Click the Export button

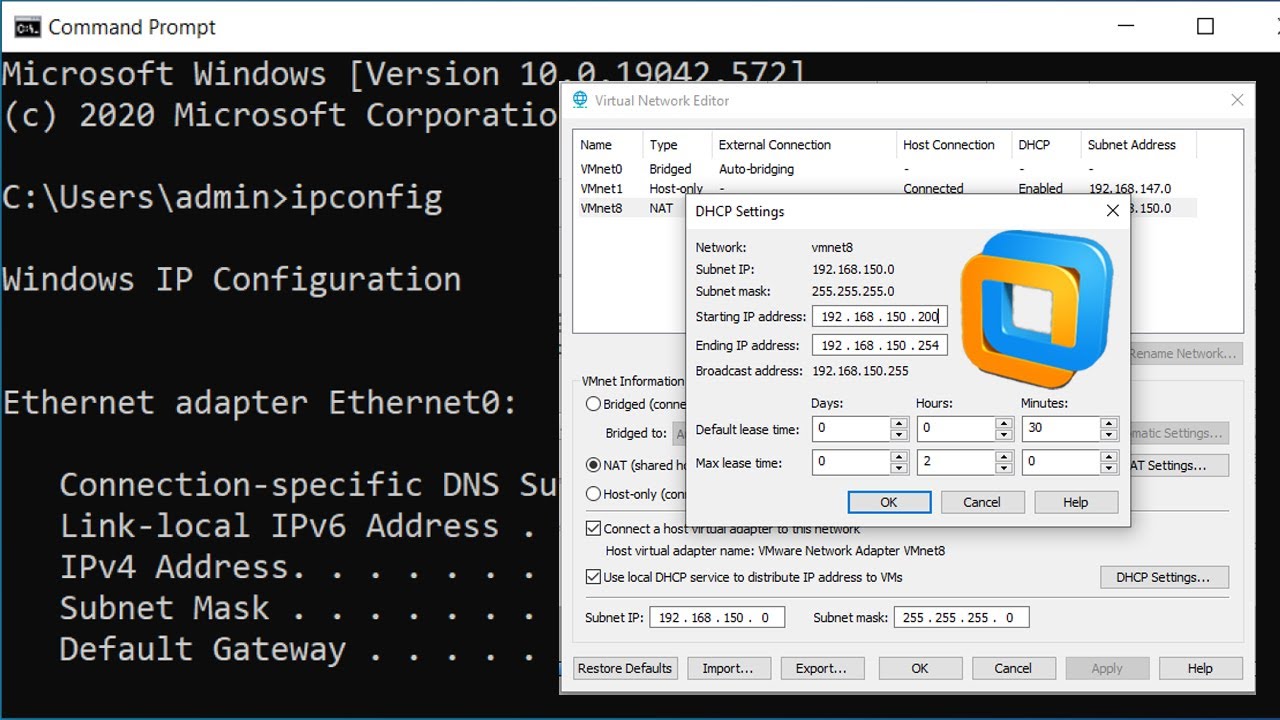point(821,668)
